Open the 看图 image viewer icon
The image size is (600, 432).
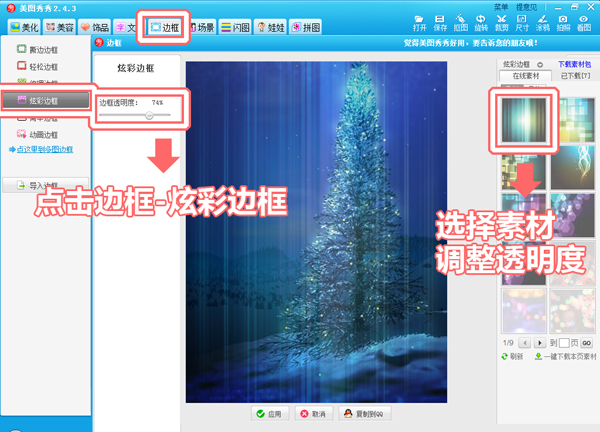tap(584, 23)
